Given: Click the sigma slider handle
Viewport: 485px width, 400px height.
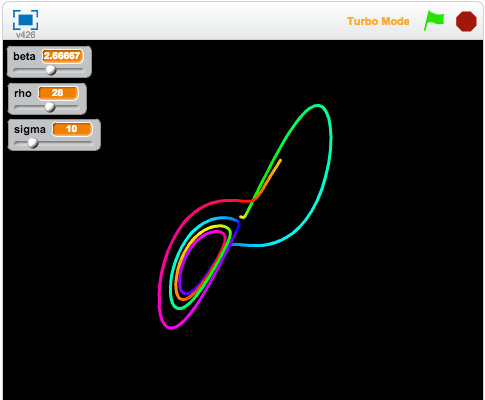Looking at the screenshot, I should point(33,143).
